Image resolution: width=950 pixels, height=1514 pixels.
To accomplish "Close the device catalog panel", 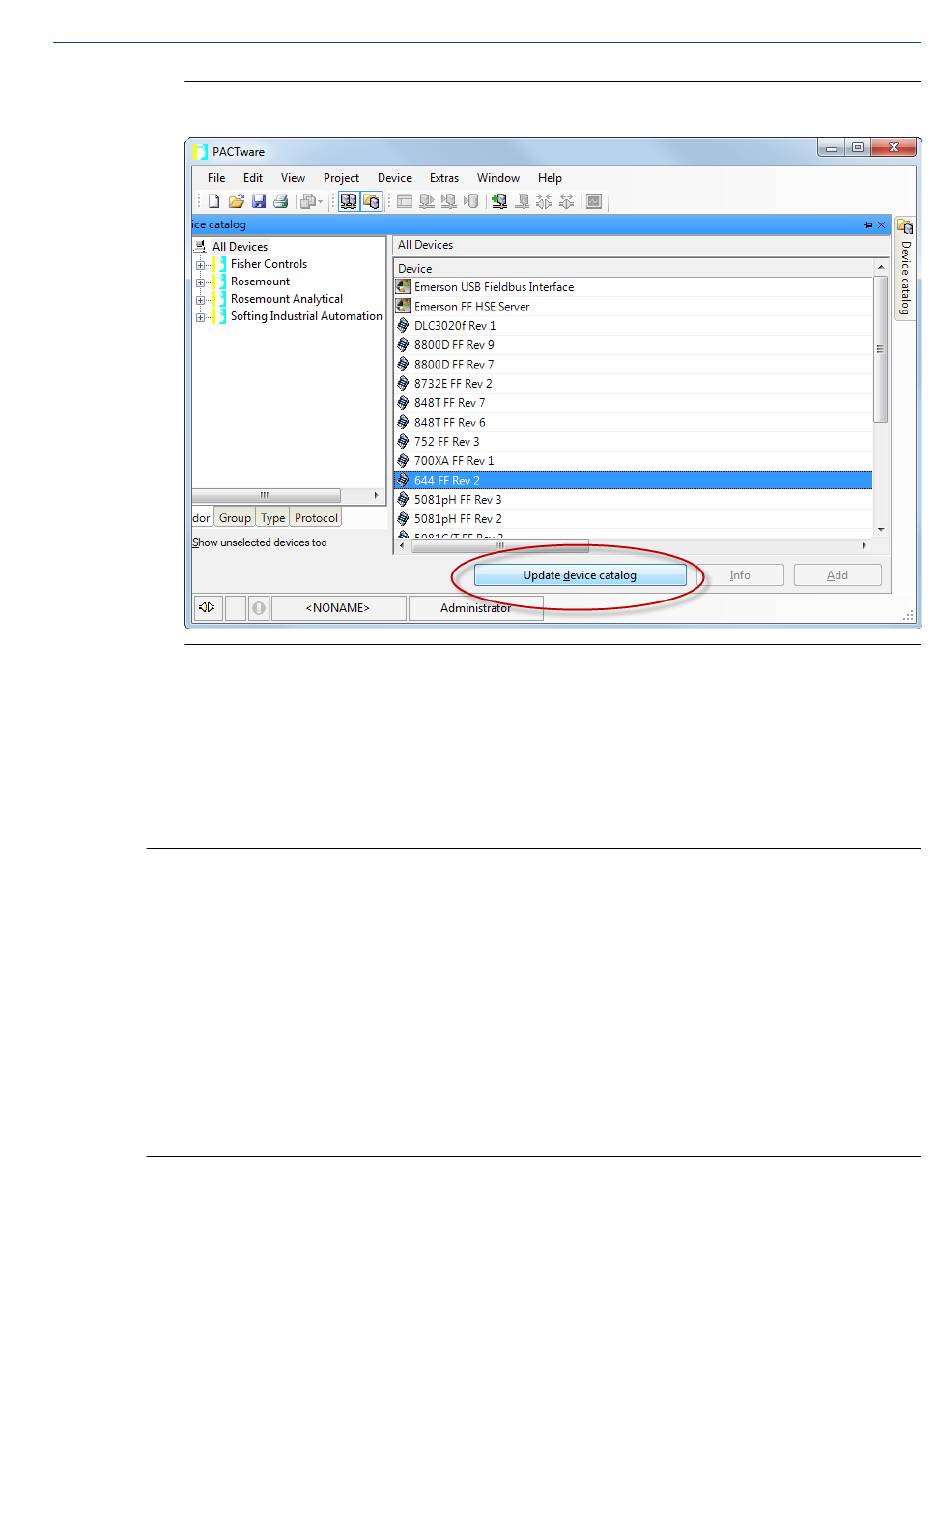I will (881, 225).
